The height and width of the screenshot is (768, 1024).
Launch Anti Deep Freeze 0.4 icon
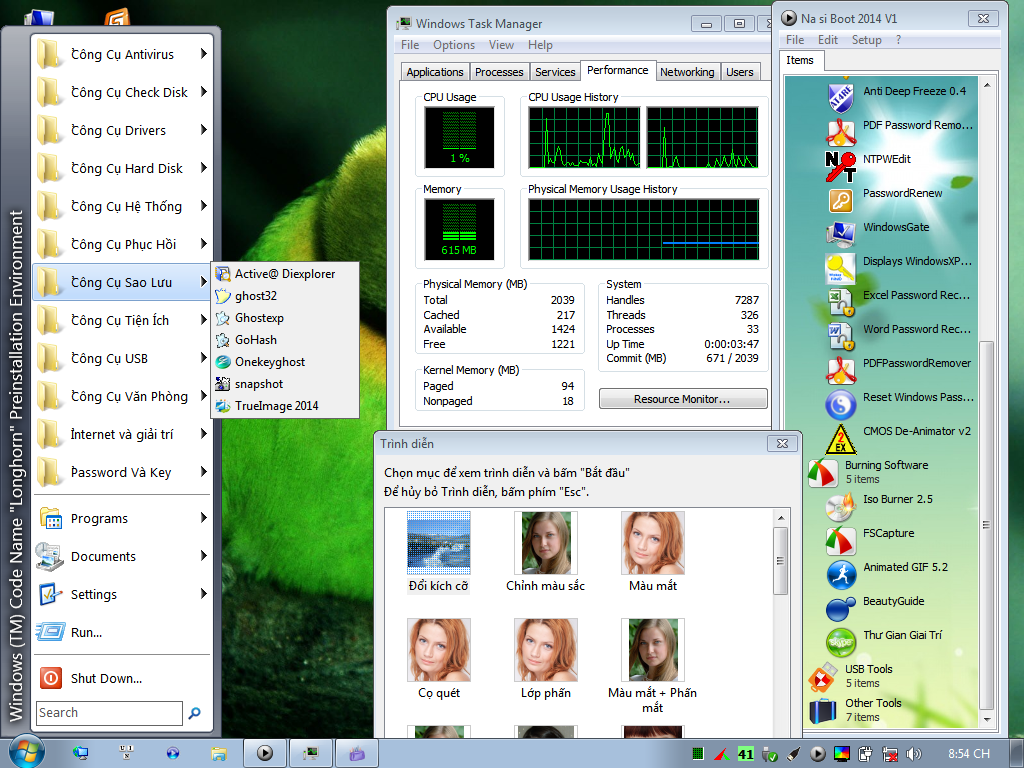(x=840, y=98)
